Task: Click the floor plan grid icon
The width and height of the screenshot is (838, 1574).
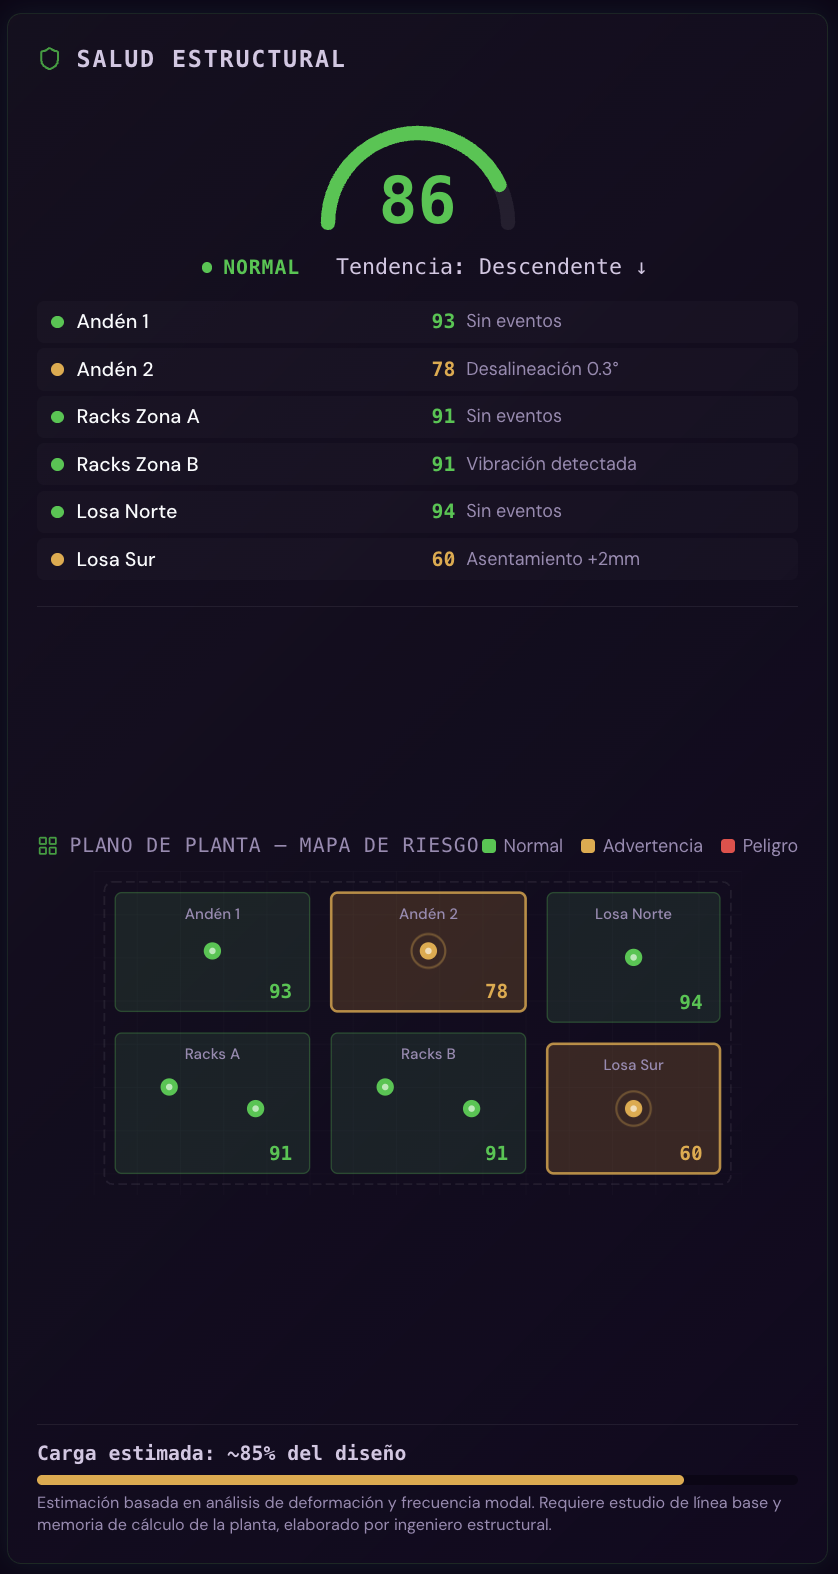Action: (x=48, y=846)
